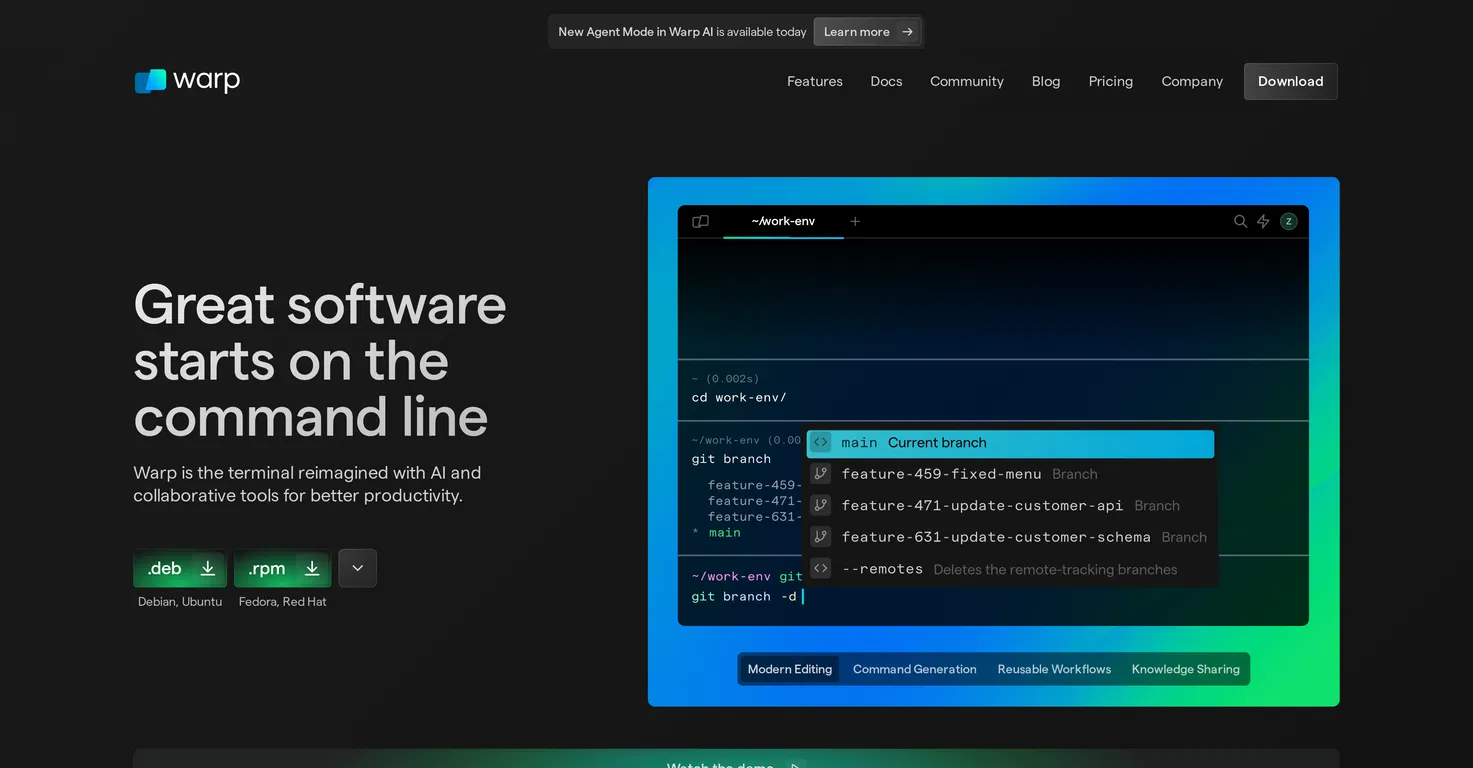Switch to Knowledge Sharing tab
This screenshot has width=1473, height=768.
[x=1186, y=669]
